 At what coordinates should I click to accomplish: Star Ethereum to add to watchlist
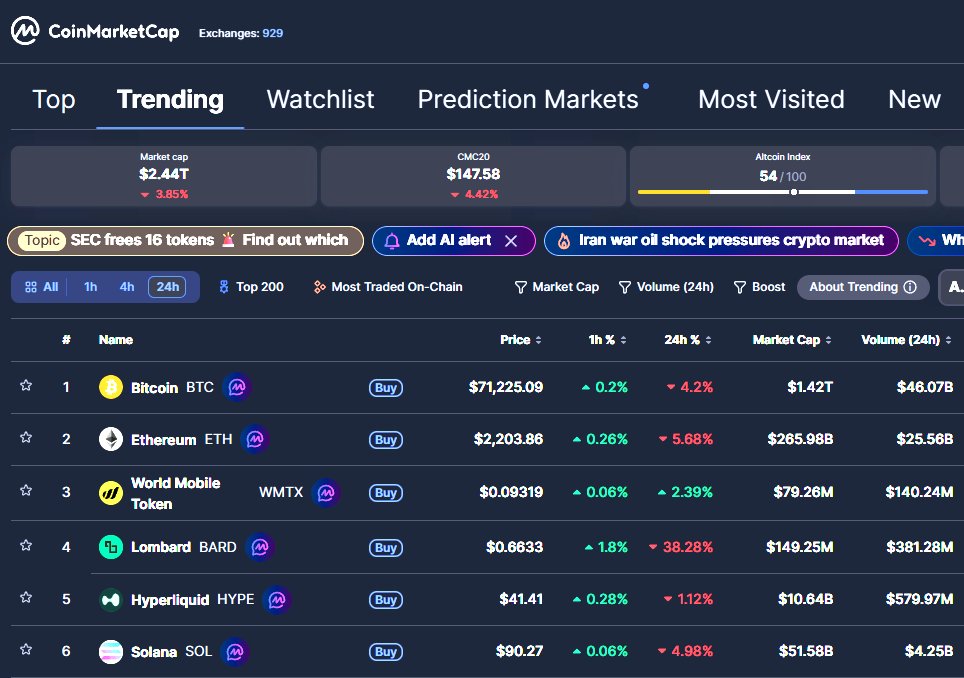[26, 438]
